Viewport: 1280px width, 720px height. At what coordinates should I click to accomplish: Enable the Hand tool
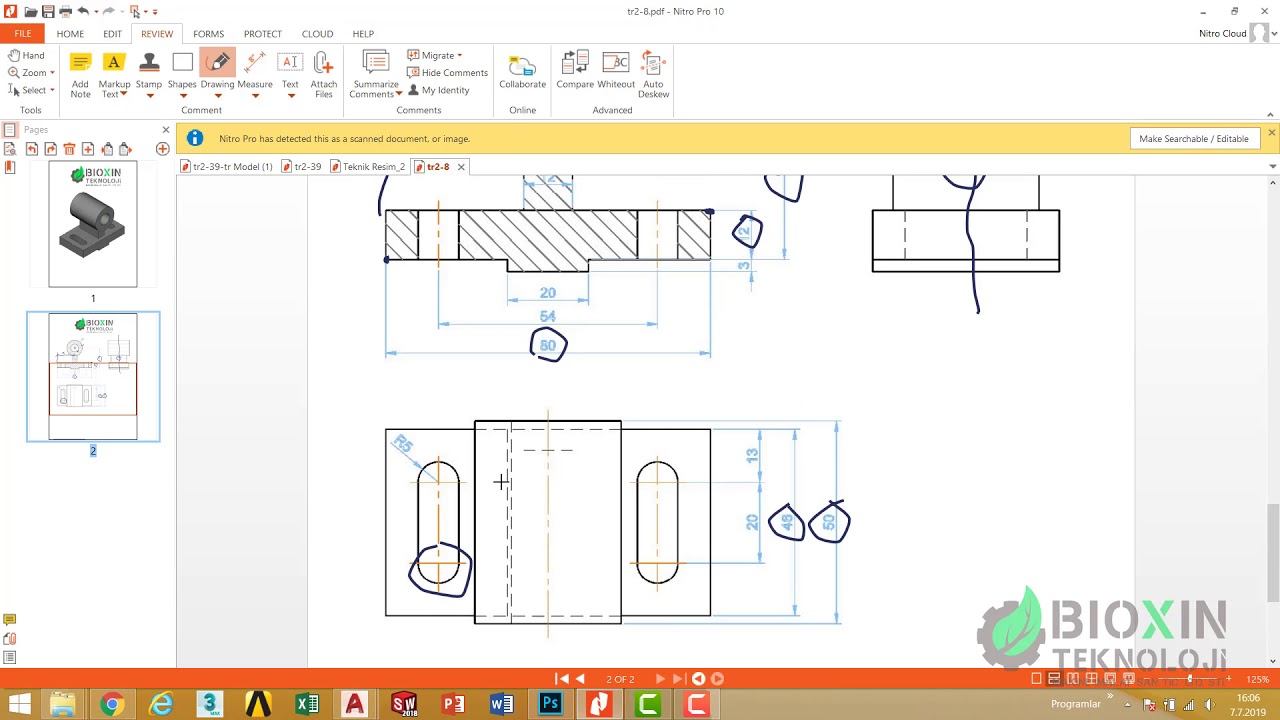coord(26,56)
